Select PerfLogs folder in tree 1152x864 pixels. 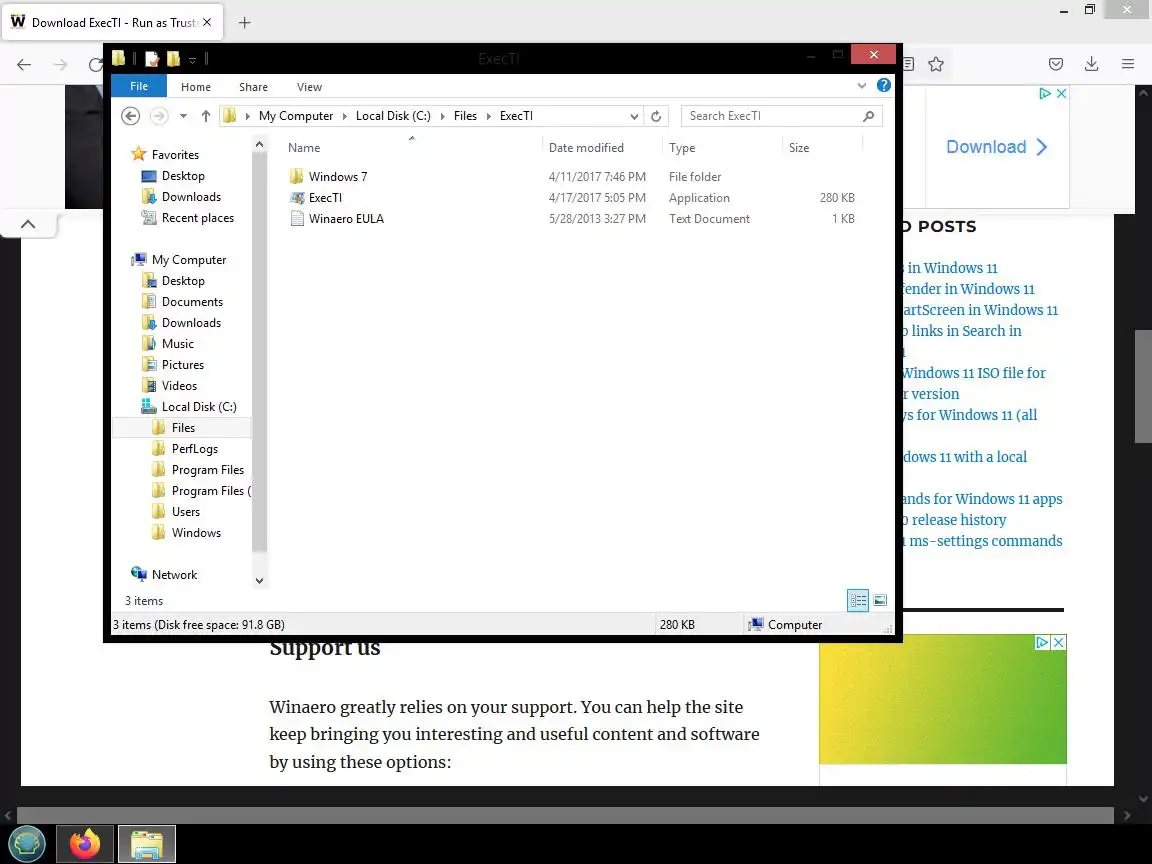point(195,448)
